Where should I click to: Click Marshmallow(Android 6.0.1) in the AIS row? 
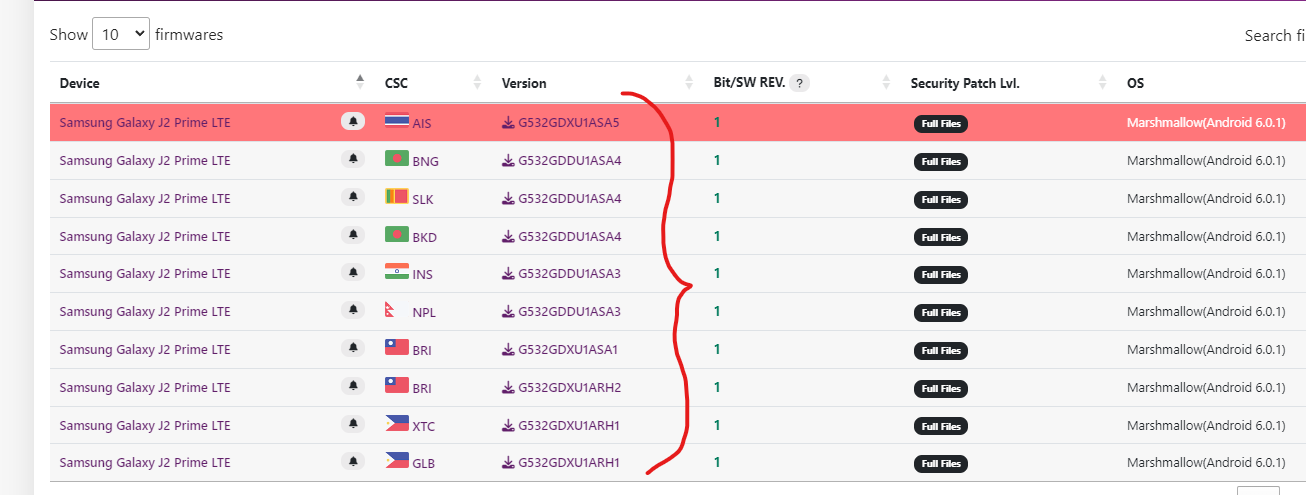pos(1206,123)
